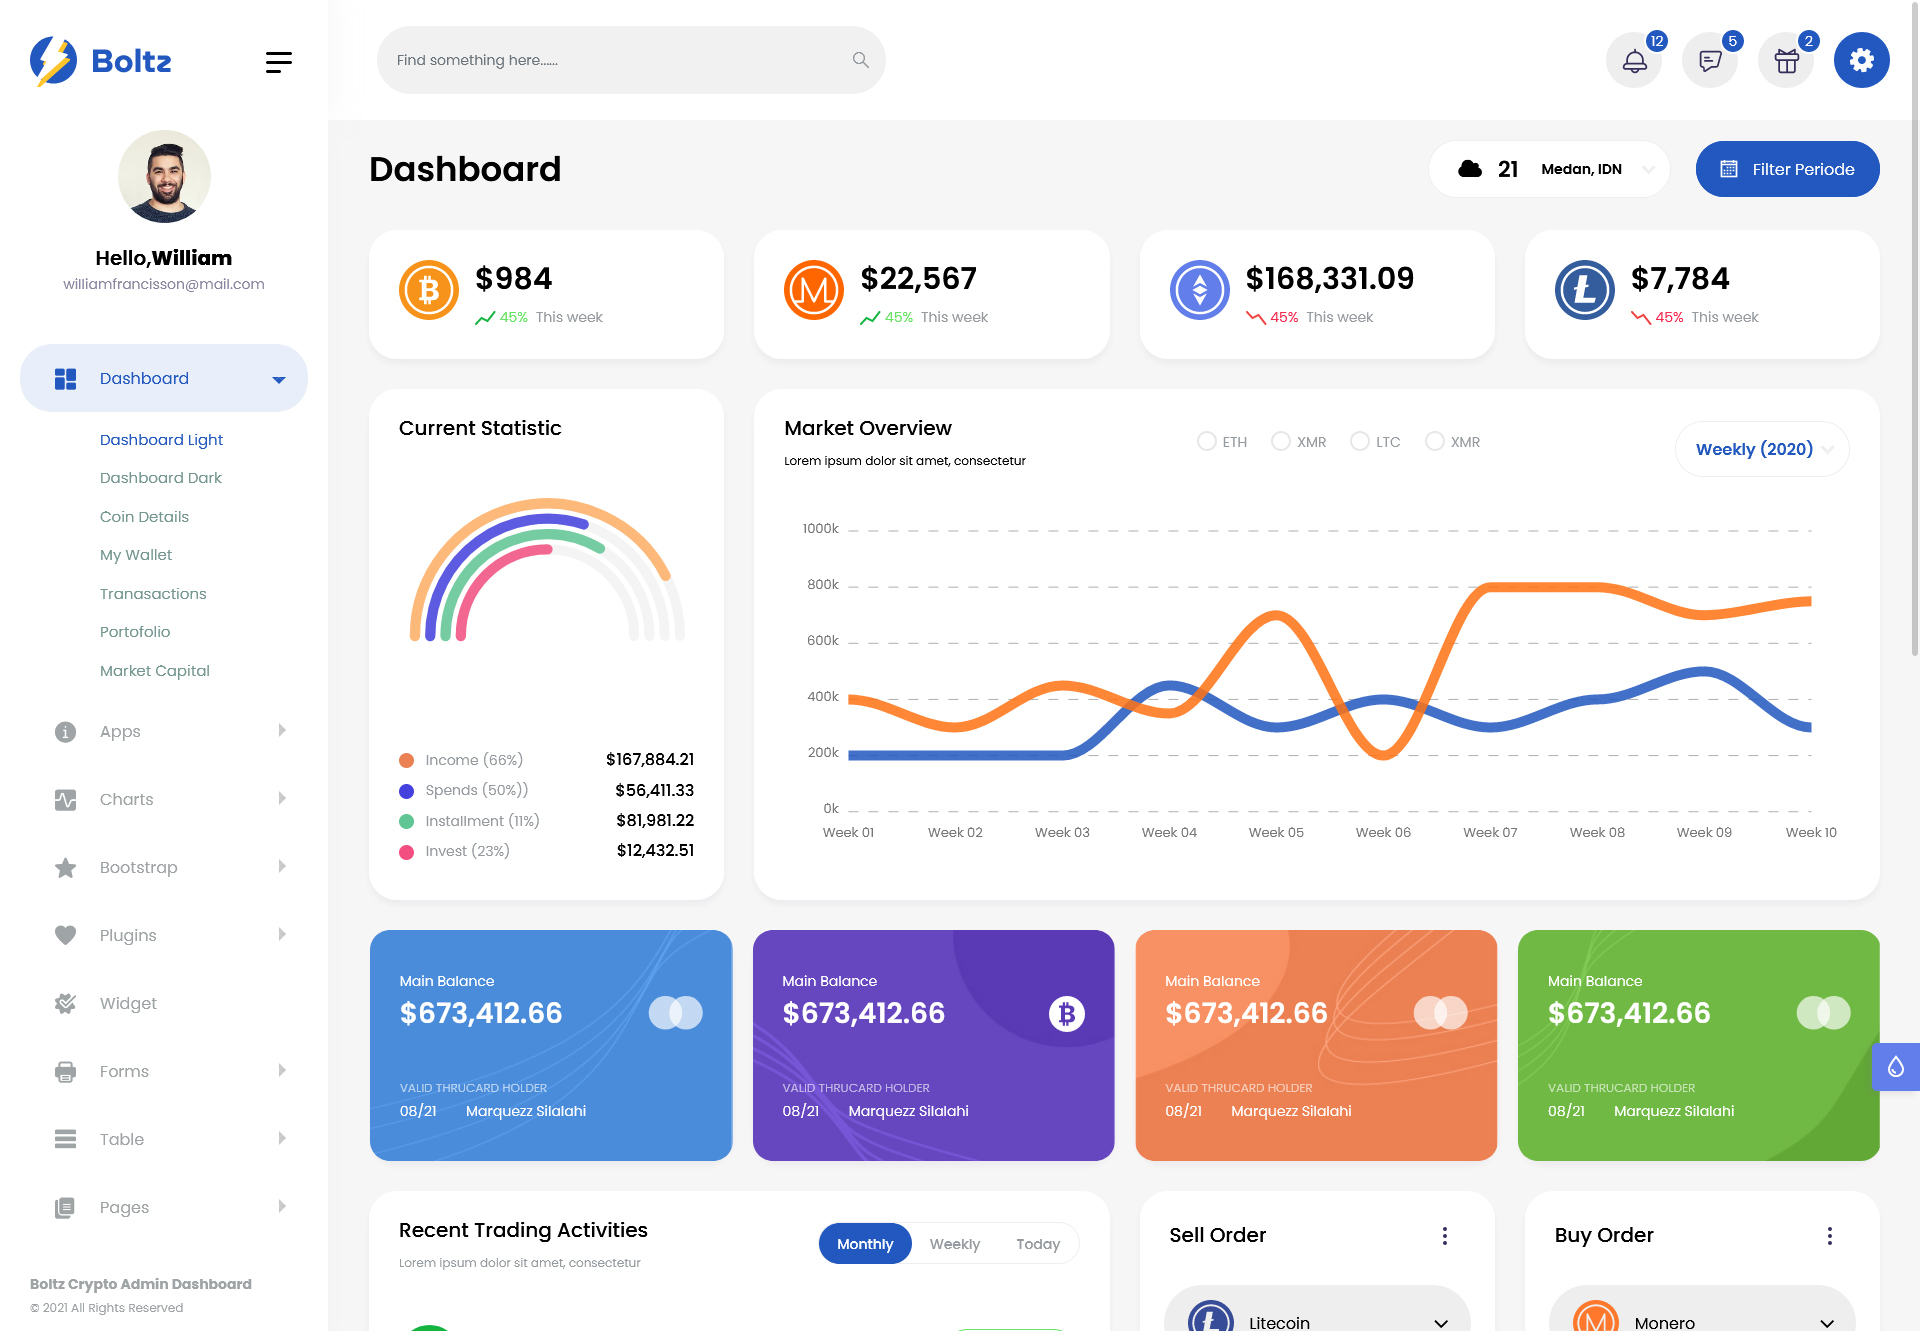
Task: Click the Boltz lightning logo
Action: click(x=53, y=61)
